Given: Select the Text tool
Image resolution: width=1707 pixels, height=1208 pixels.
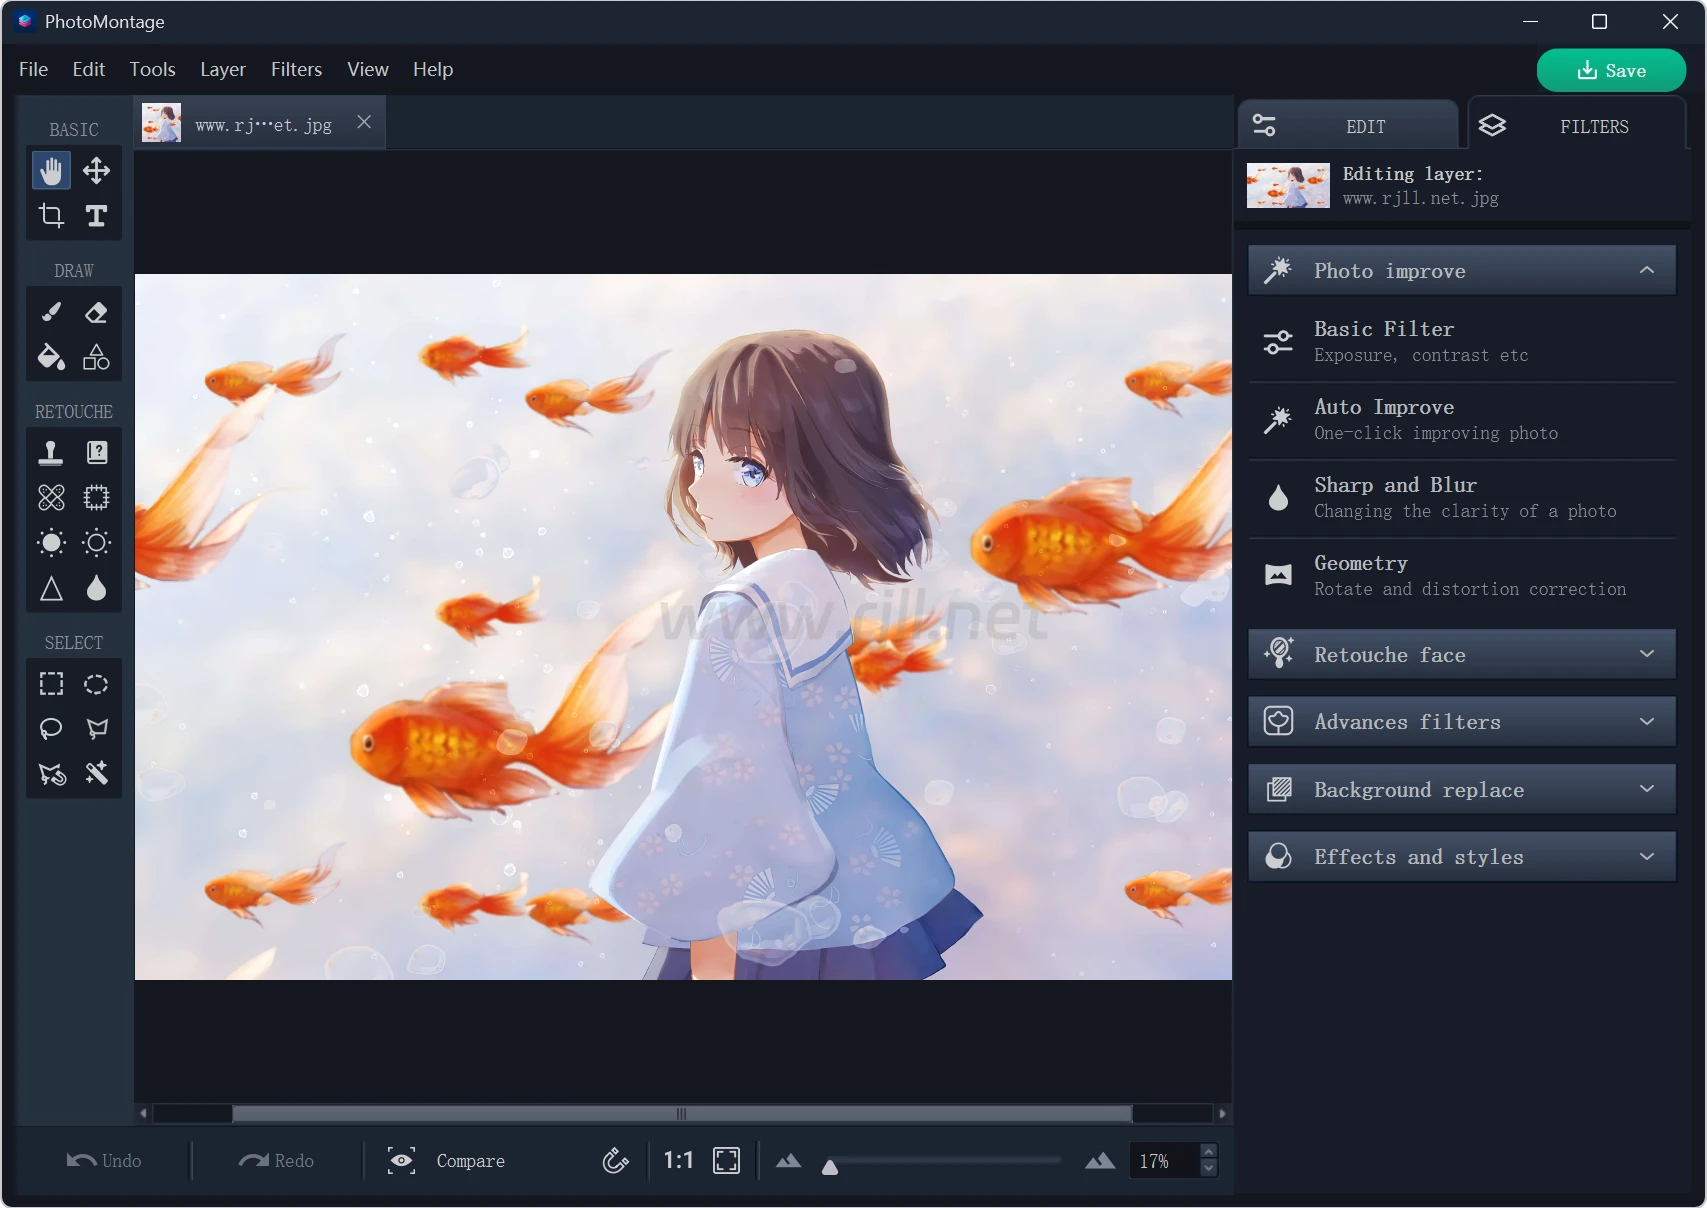Looking at the screenshot, I should pos(97,216).
